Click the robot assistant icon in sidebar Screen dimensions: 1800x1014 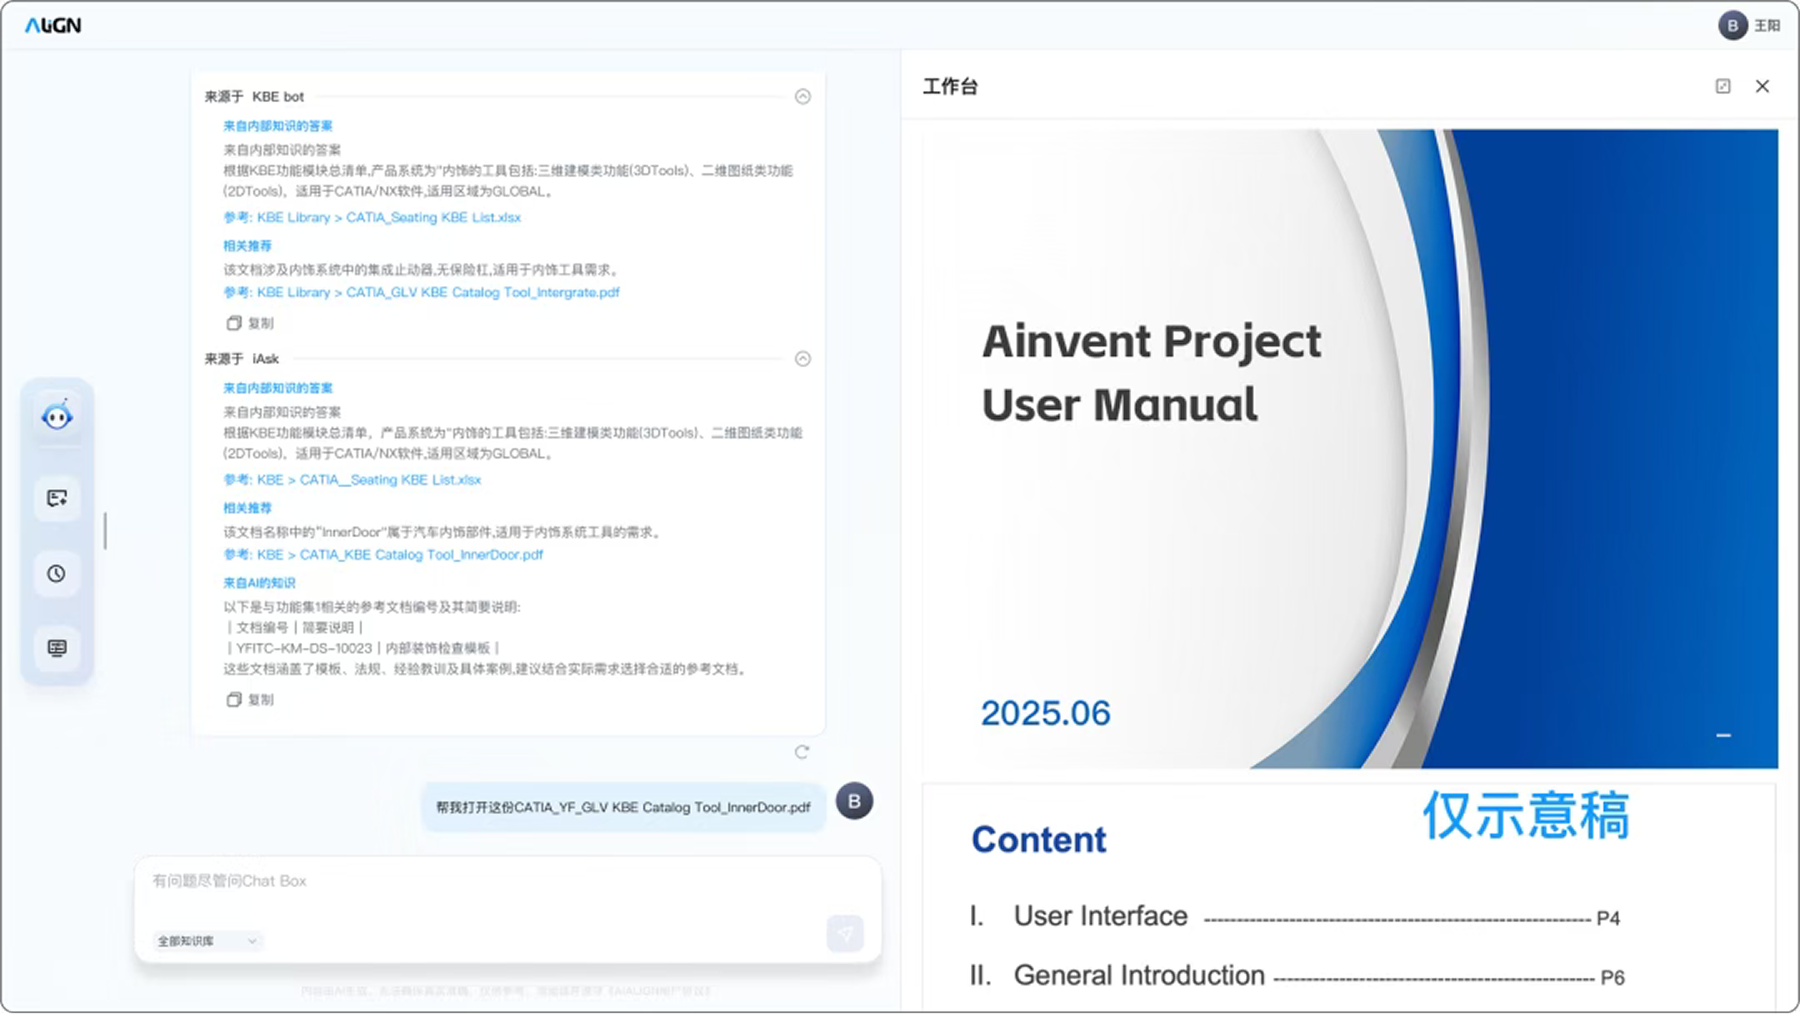57,416
